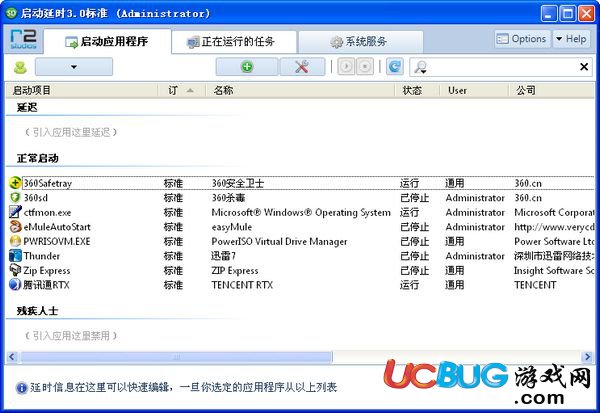Click the blue info icon
This screenshot has width=600, height=413.
[21, 388]
